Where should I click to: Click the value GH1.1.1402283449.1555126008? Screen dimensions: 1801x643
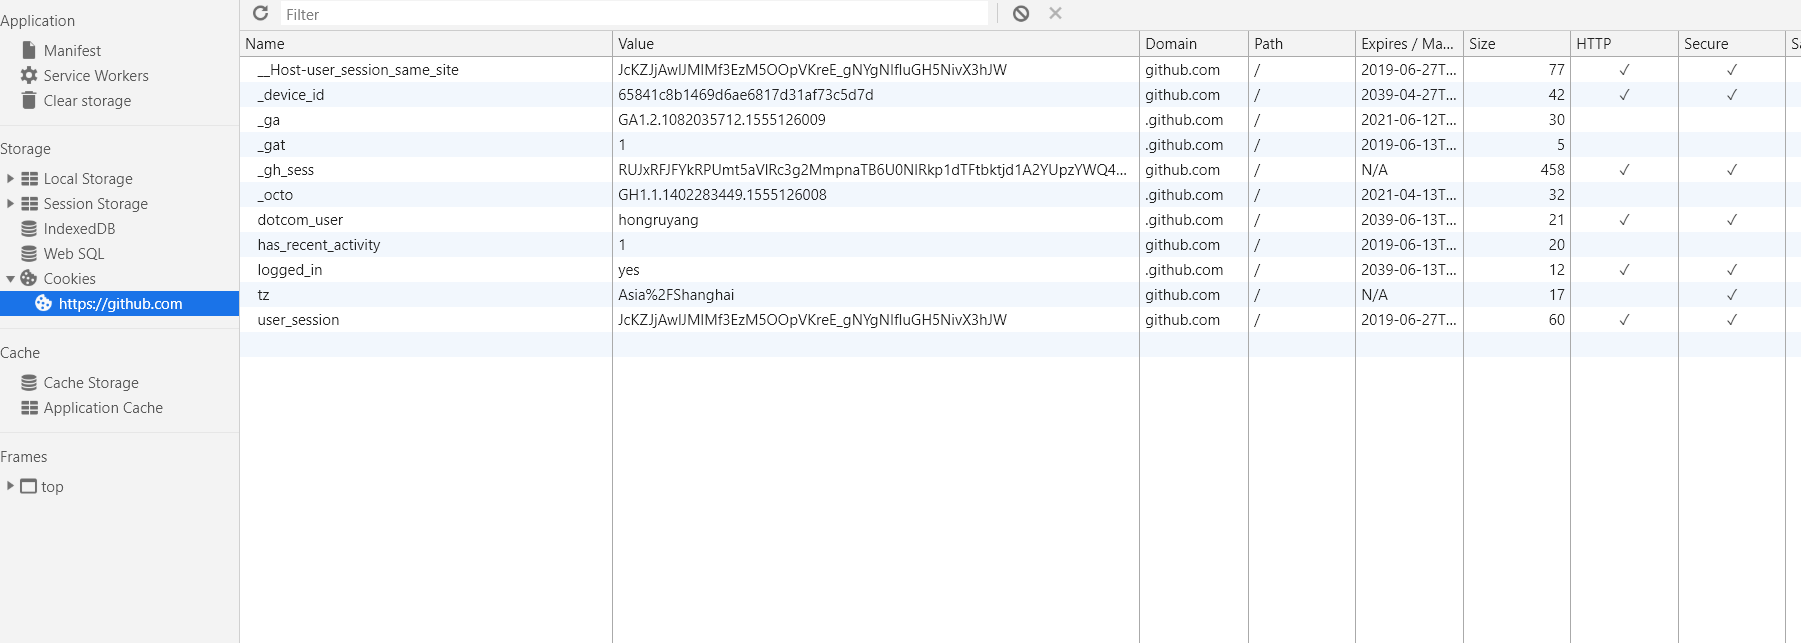(x=722, y=195)
